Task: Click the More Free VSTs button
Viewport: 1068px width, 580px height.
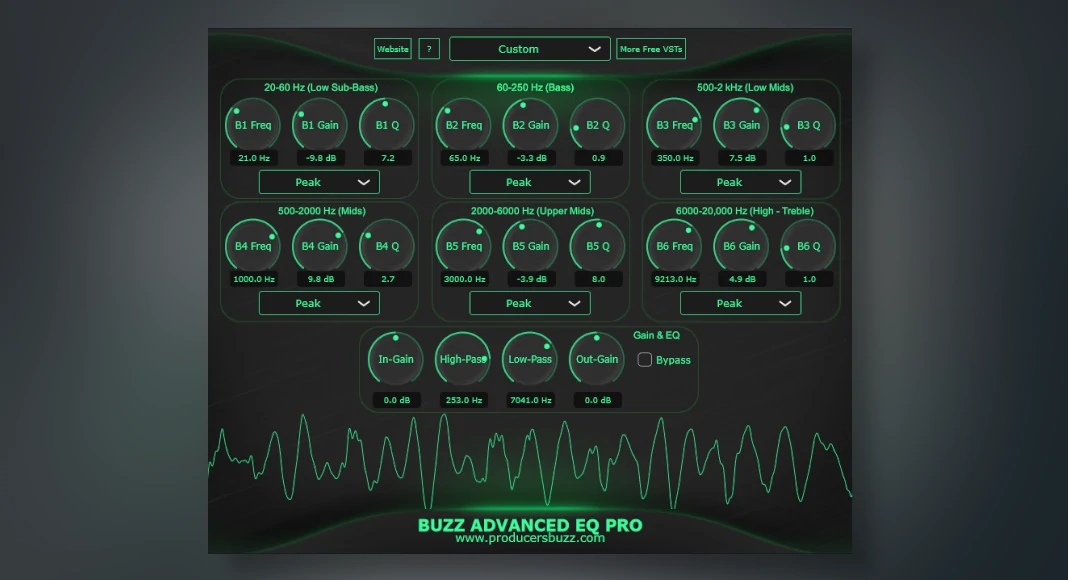Action: tap(650, 49)
